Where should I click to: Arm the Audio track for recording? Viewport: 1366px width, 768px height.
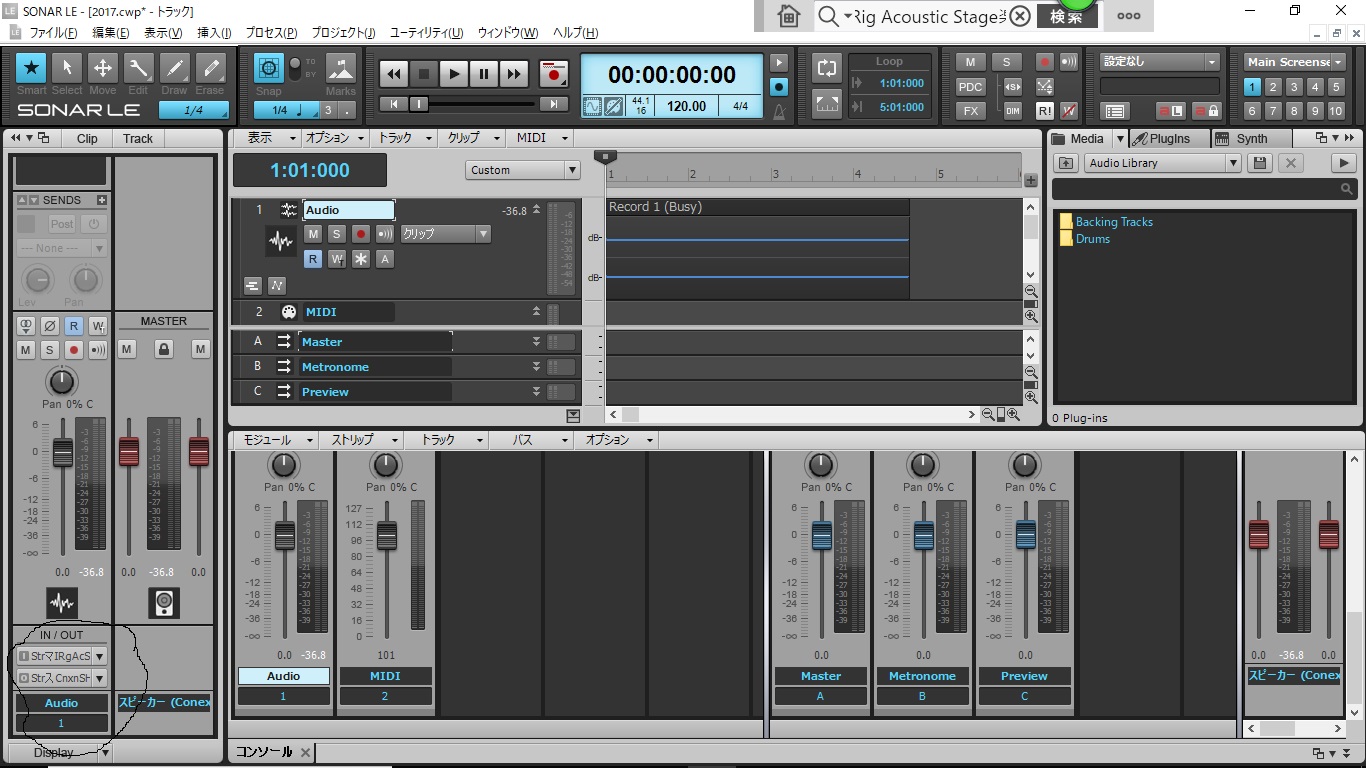pos(361,234)
